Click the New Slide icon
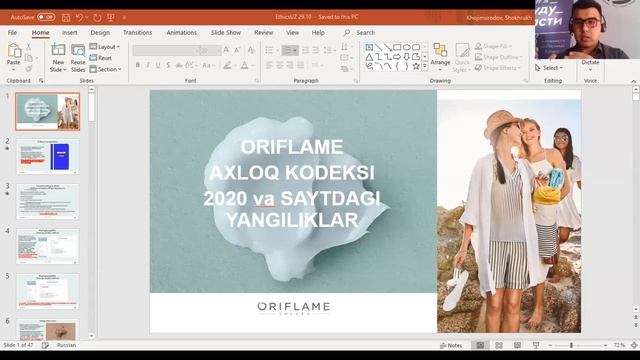640x360 pixels. (58, 50)
